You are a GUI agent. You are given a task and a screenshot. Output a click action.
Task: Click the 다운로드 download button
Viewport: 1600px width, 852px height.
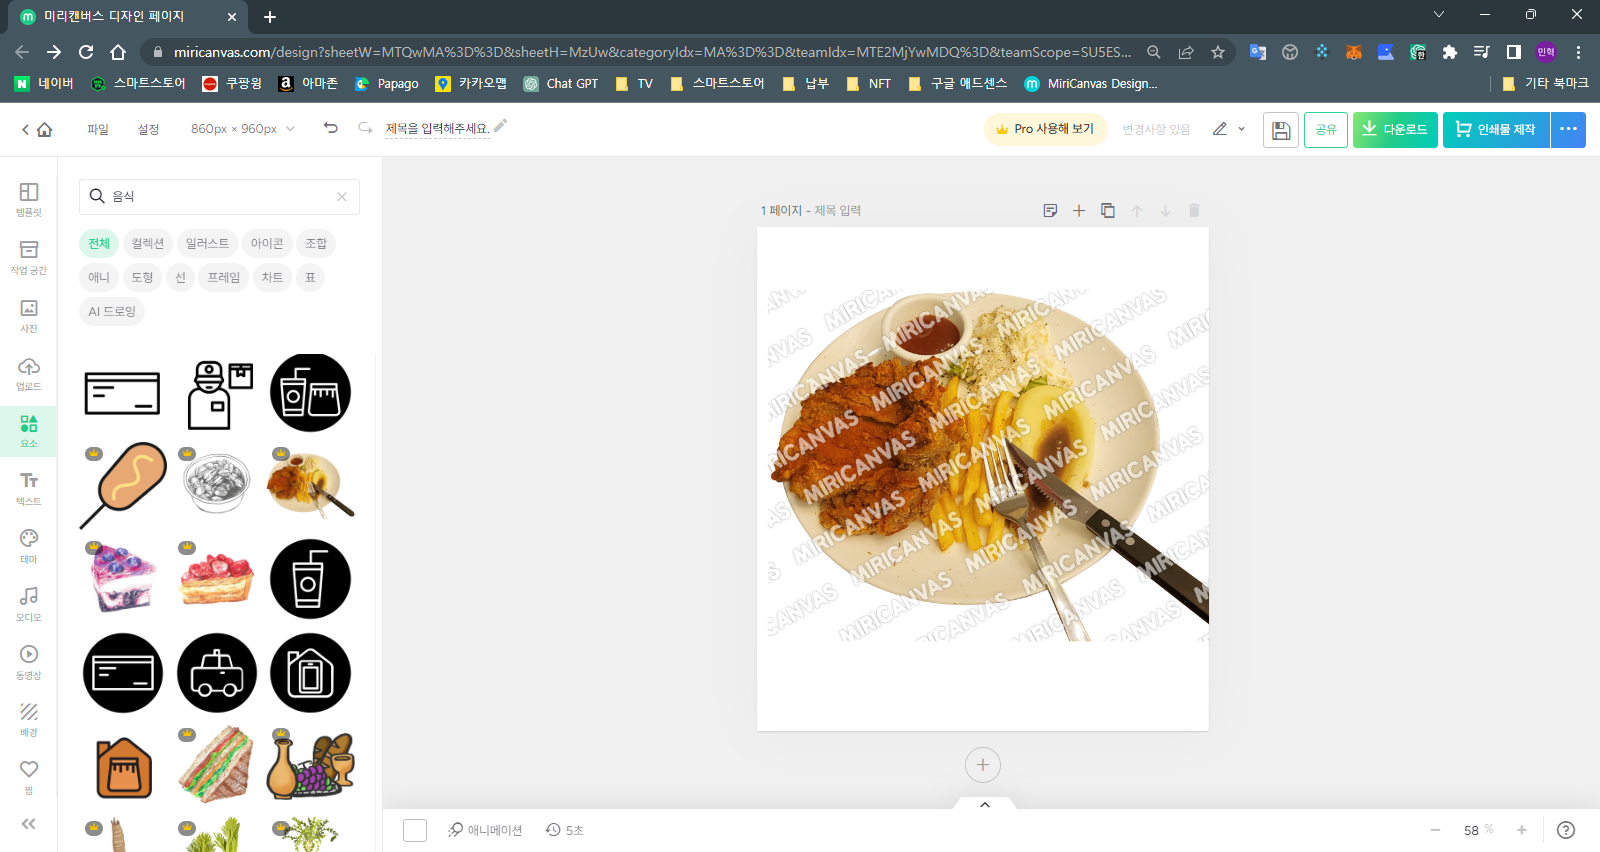click(1395, 130)
